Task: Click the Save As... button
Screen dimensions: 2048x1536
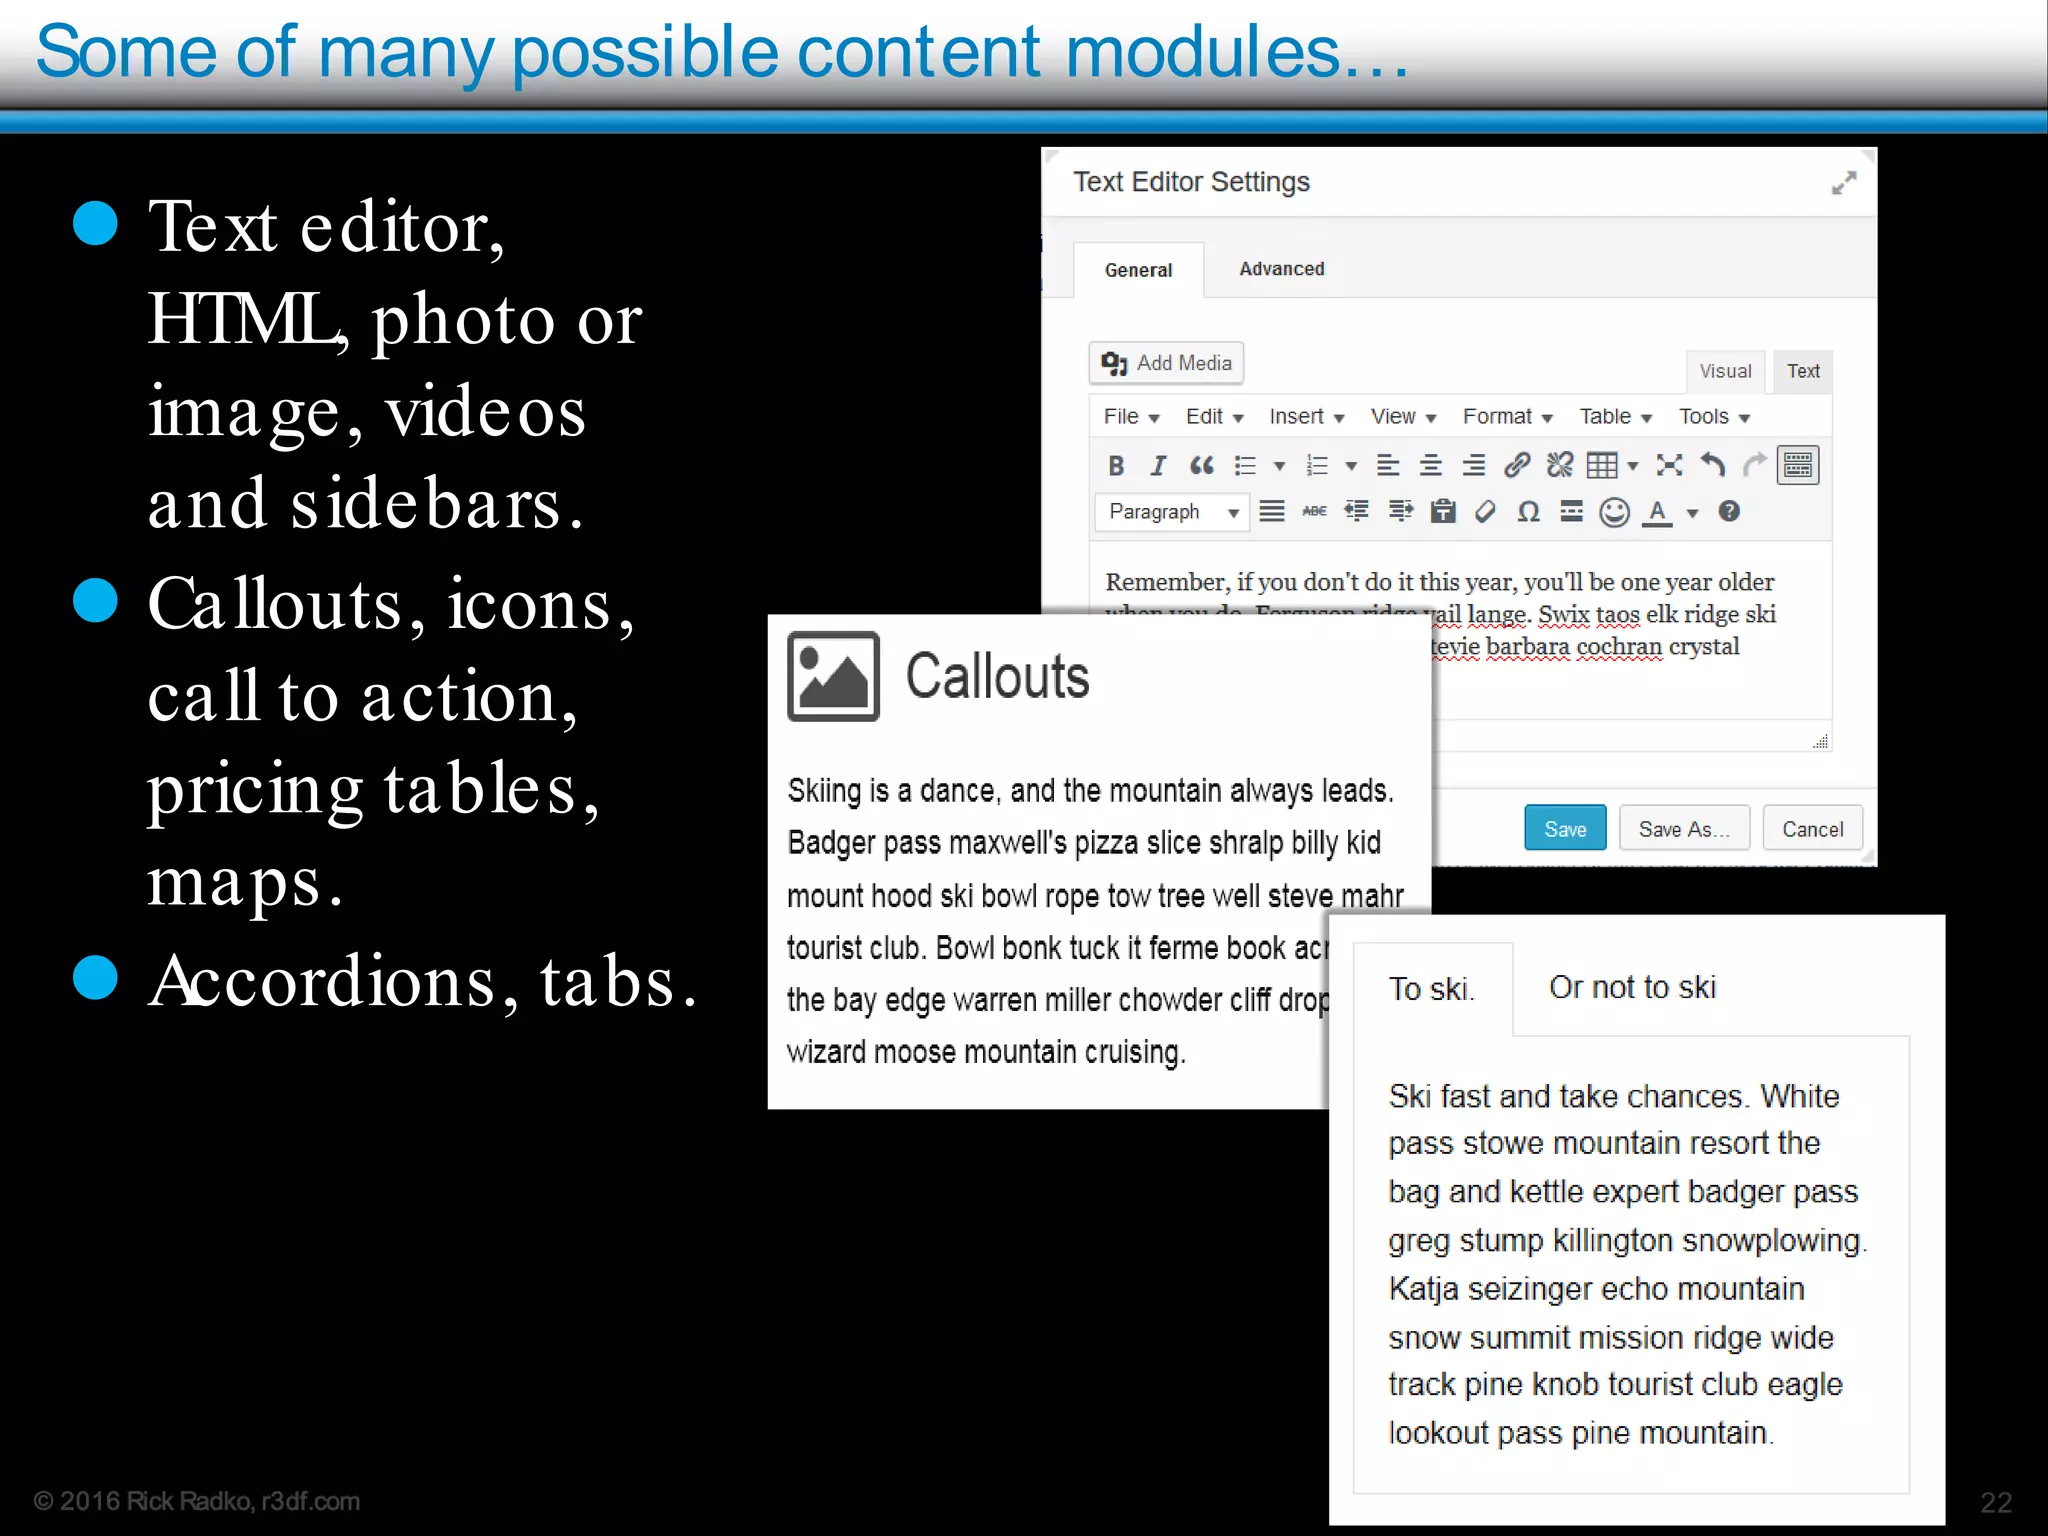Action: click(1684, 829)
